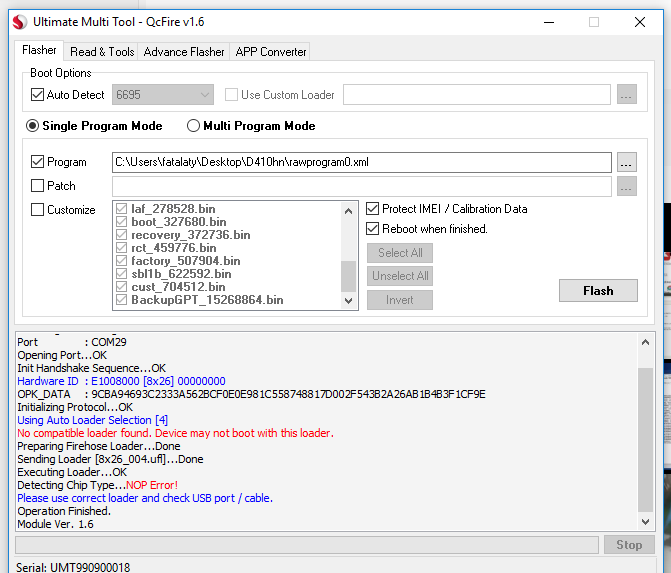Image resolution: width=671 pixels, height=573 pixels.
Task: Click the QcFire app logo icon
Action: point(20,22)
